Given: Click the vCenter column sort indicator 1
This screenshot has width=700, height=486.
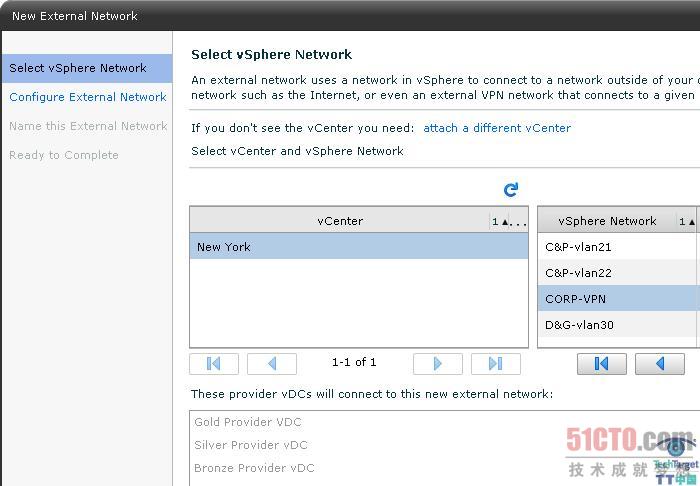Looking at the screenshot, I should click(x=500, y=221).
